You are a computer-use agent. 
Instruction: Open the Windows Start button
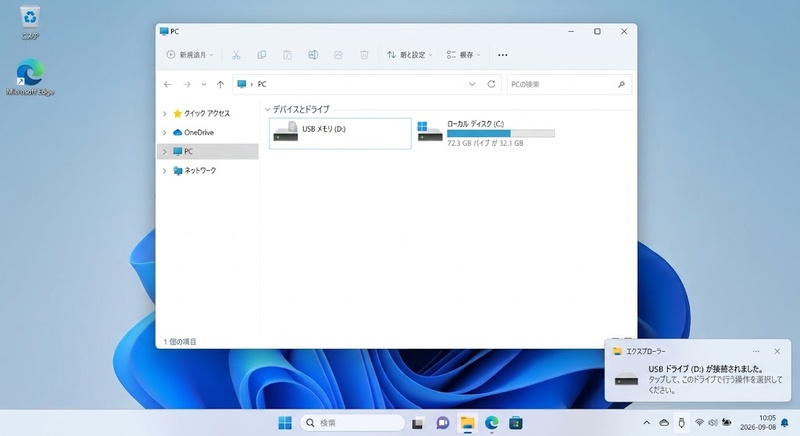[285, 423]
